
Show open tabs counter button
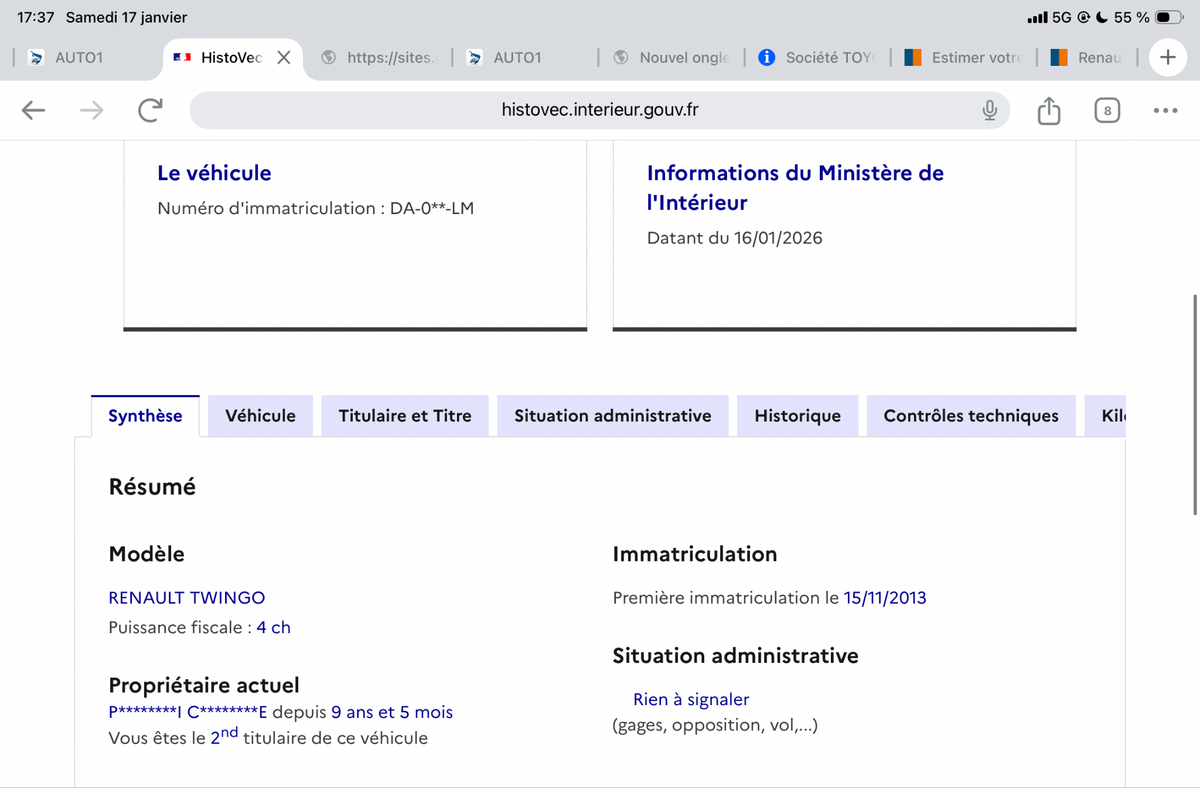[1107, 110]
